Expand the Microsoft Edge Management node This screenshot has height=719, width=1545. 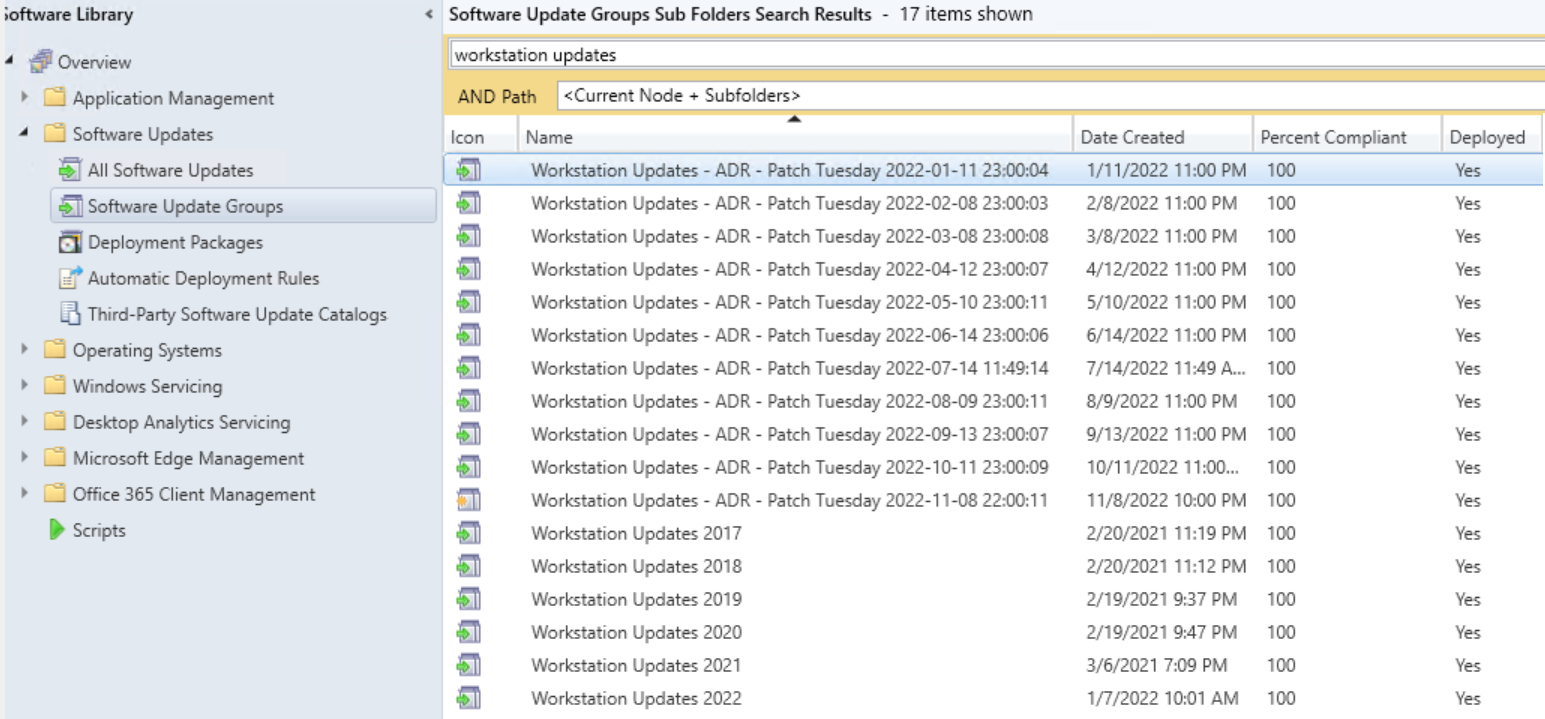click(x=24, y=458)
